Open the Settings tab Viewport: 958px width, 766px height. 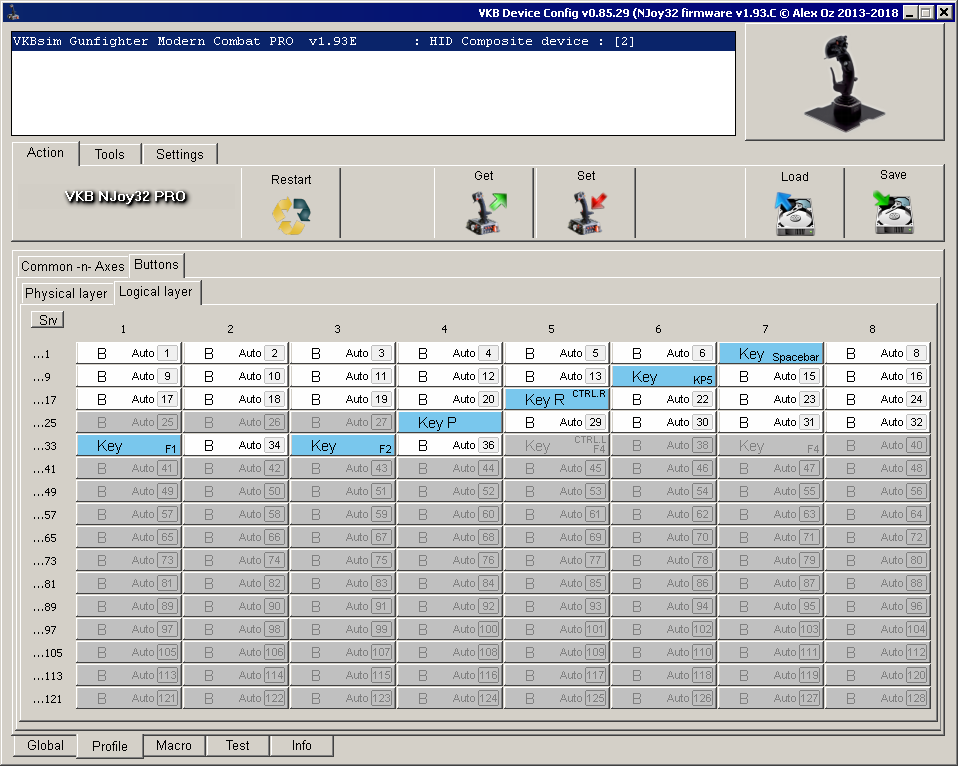click(179, 154)
